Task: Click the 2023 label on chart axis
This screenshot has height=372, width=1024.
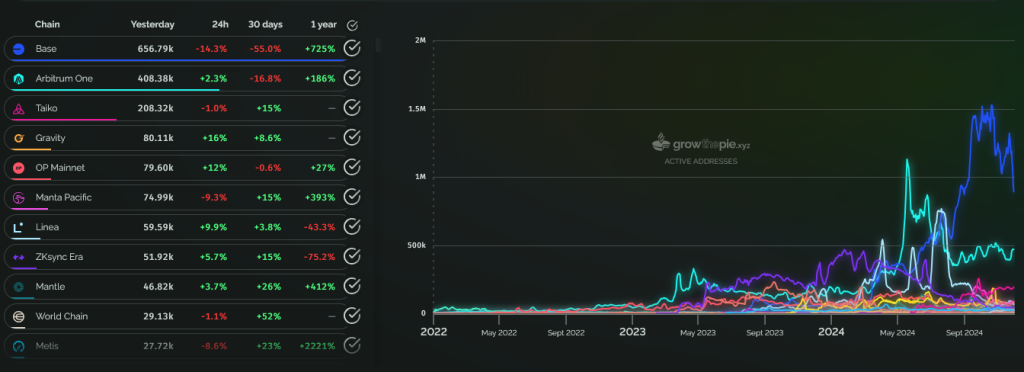Action: [x=633, y=332]
